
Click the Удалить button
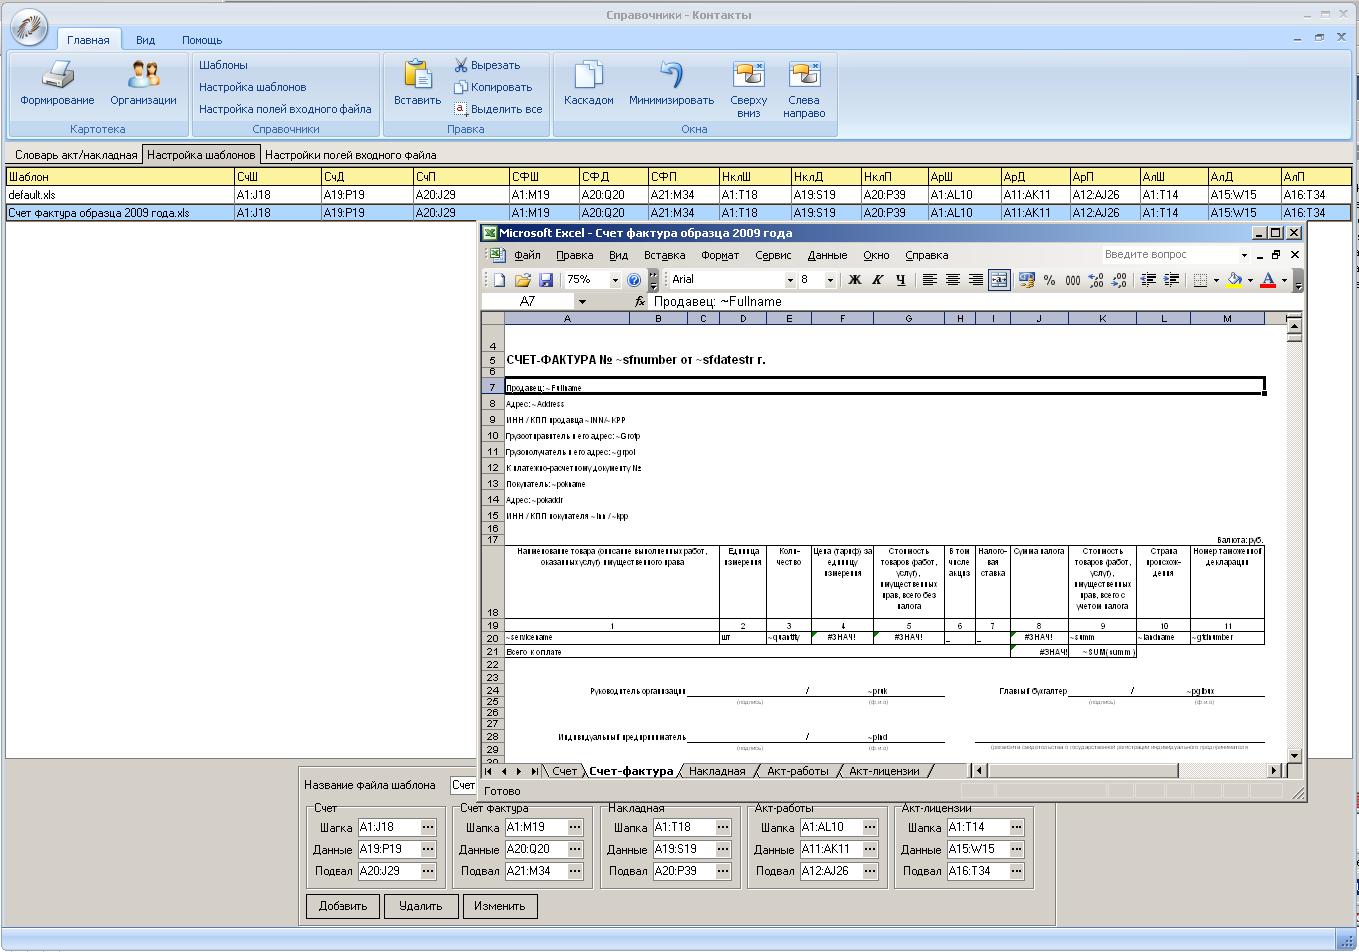click(420, 906)
